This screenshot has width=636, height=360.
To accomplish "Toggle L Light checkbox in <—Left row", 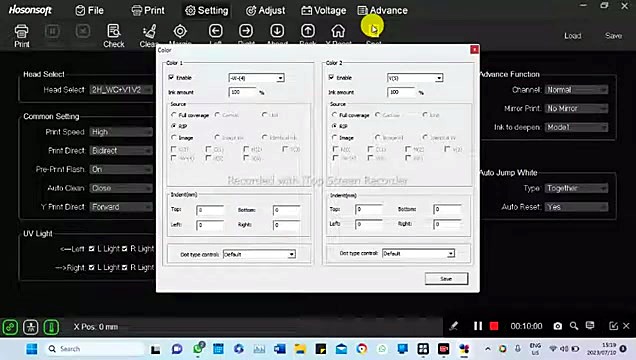I will point(91,249).
